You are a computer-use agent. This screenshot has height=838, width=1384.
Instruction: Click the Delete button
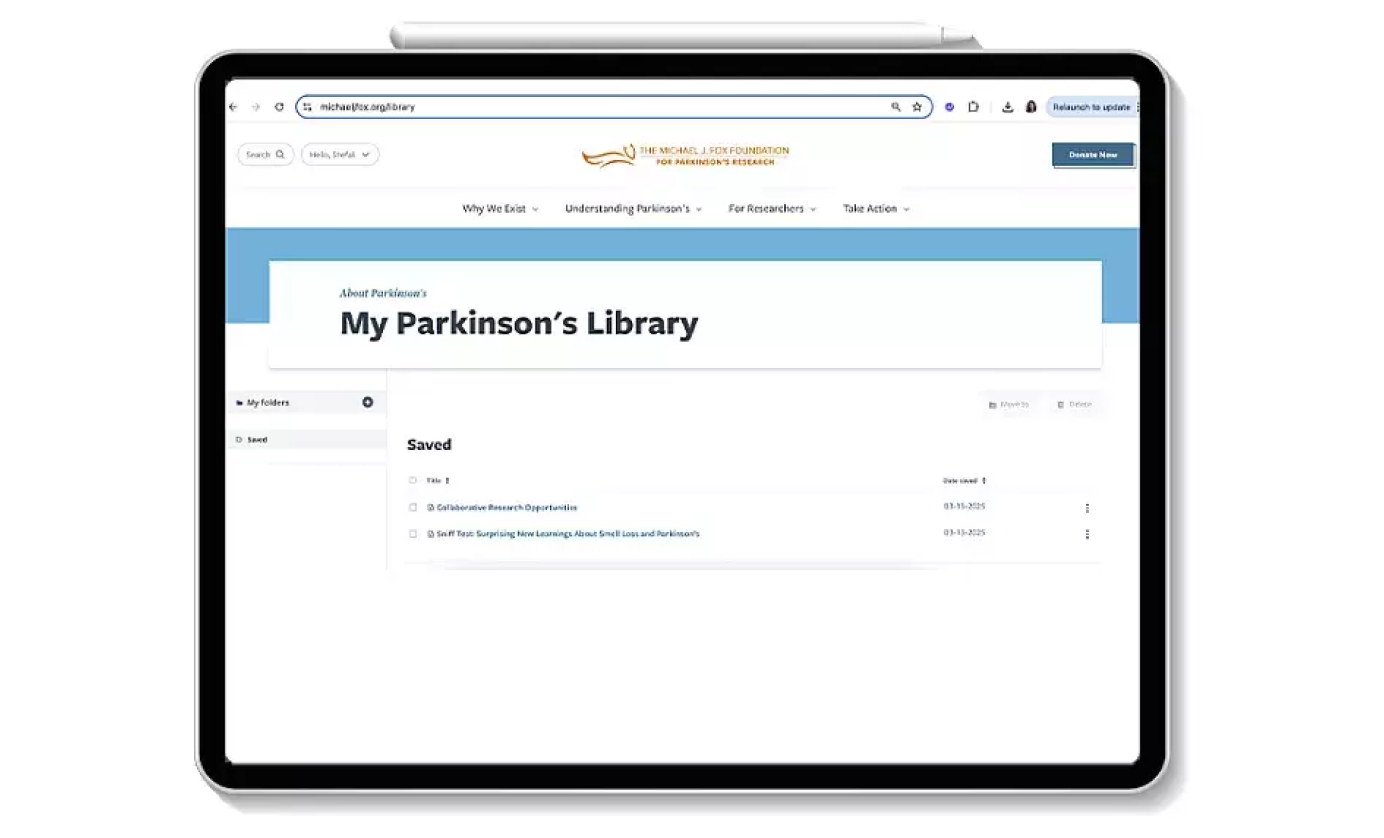click(1075, 404)
